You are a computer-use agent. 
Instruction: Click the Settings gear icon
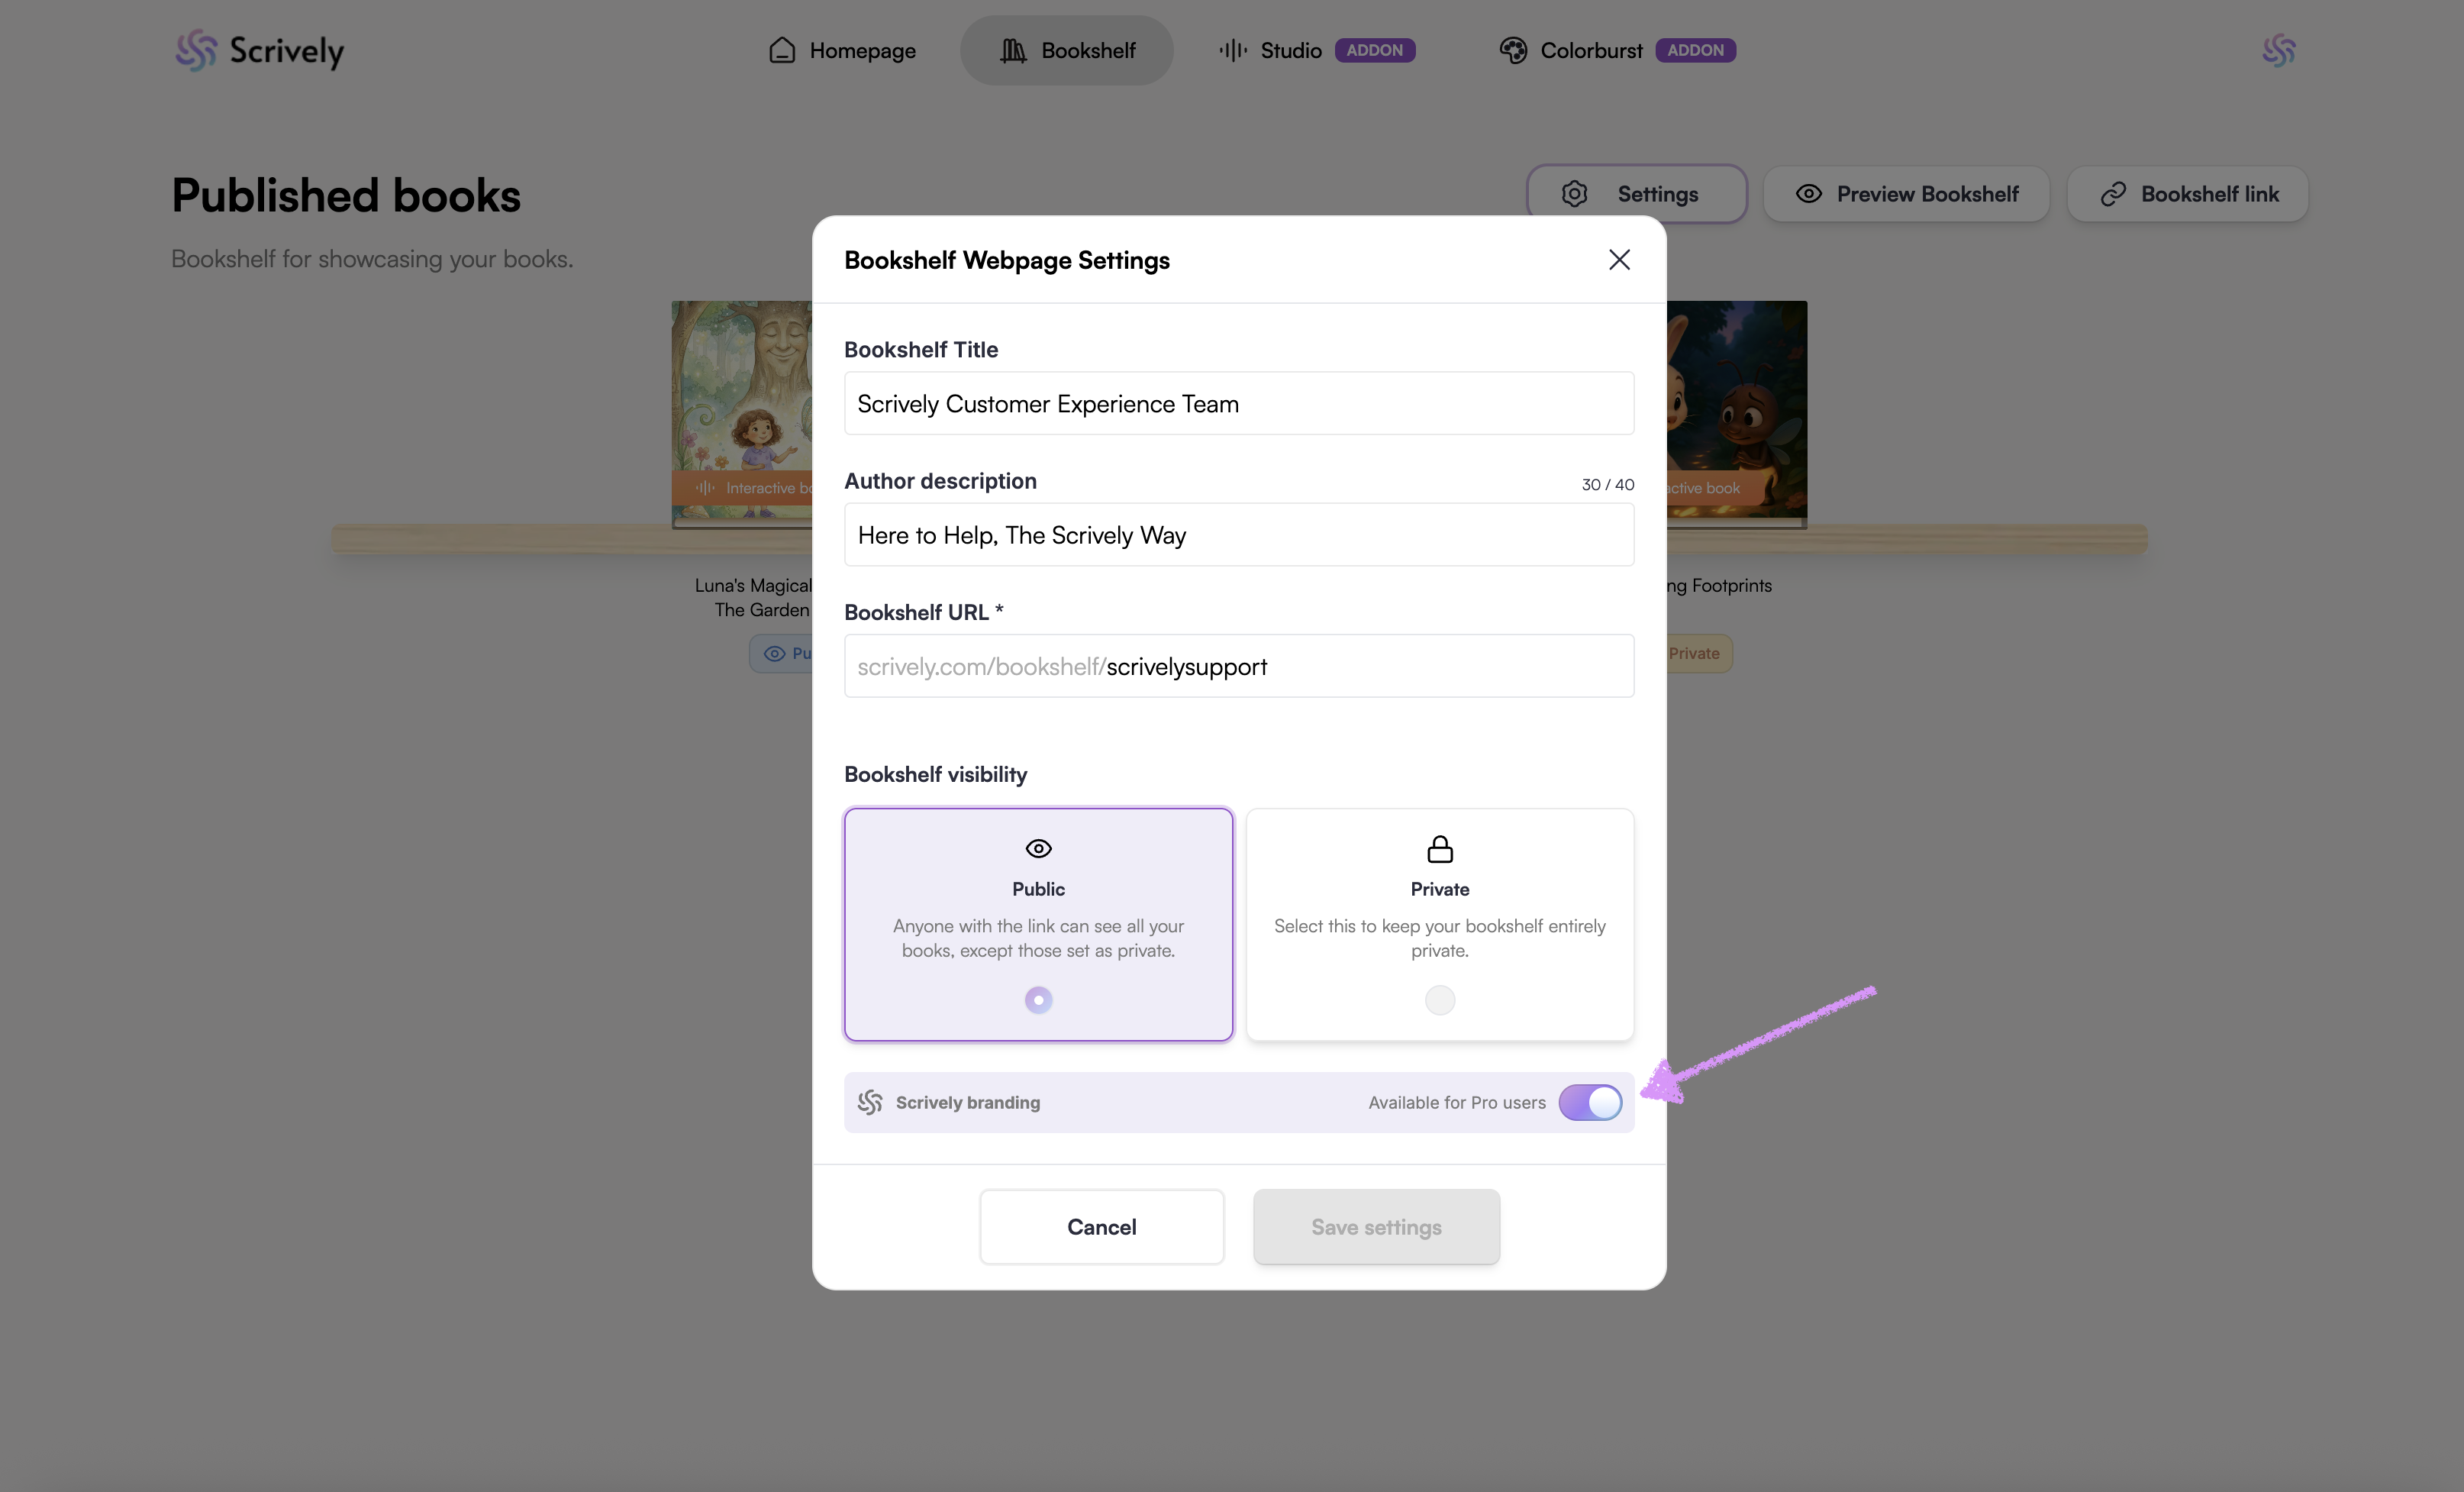[1574, 194]
